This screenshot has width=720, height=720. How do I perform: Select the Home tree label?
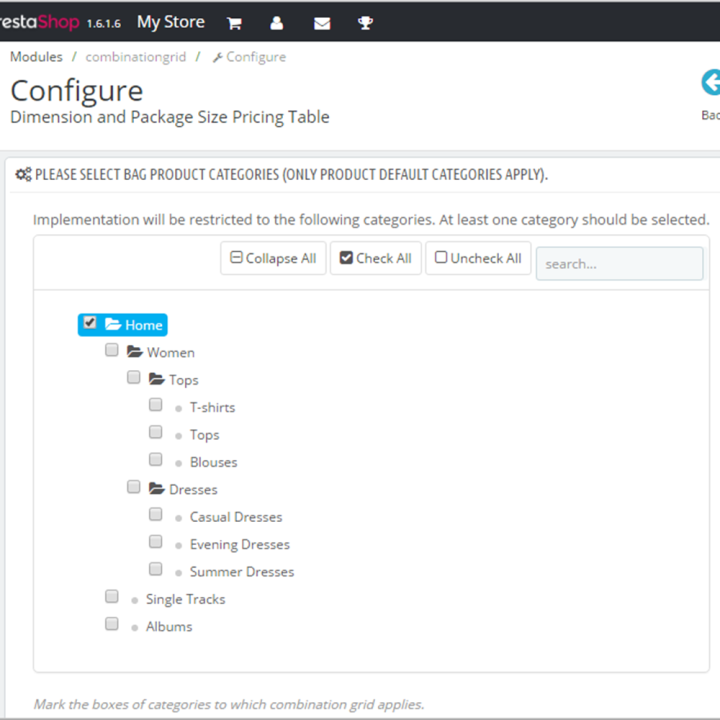tap(144, 325)
